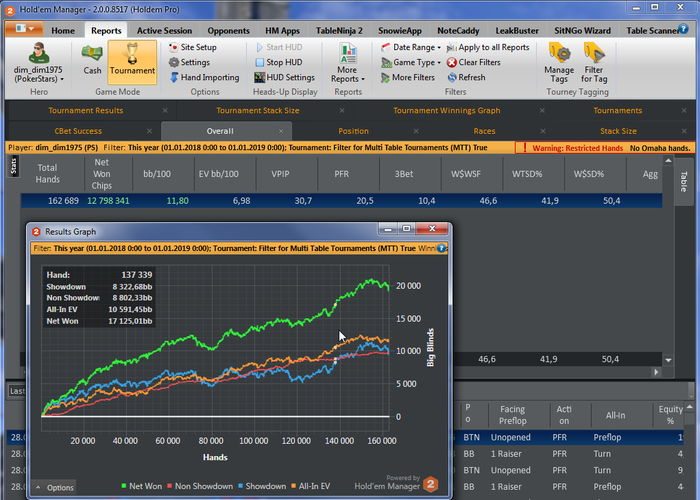Close the CBet Success tab
The image size is (700, 500).
point(150,131)
